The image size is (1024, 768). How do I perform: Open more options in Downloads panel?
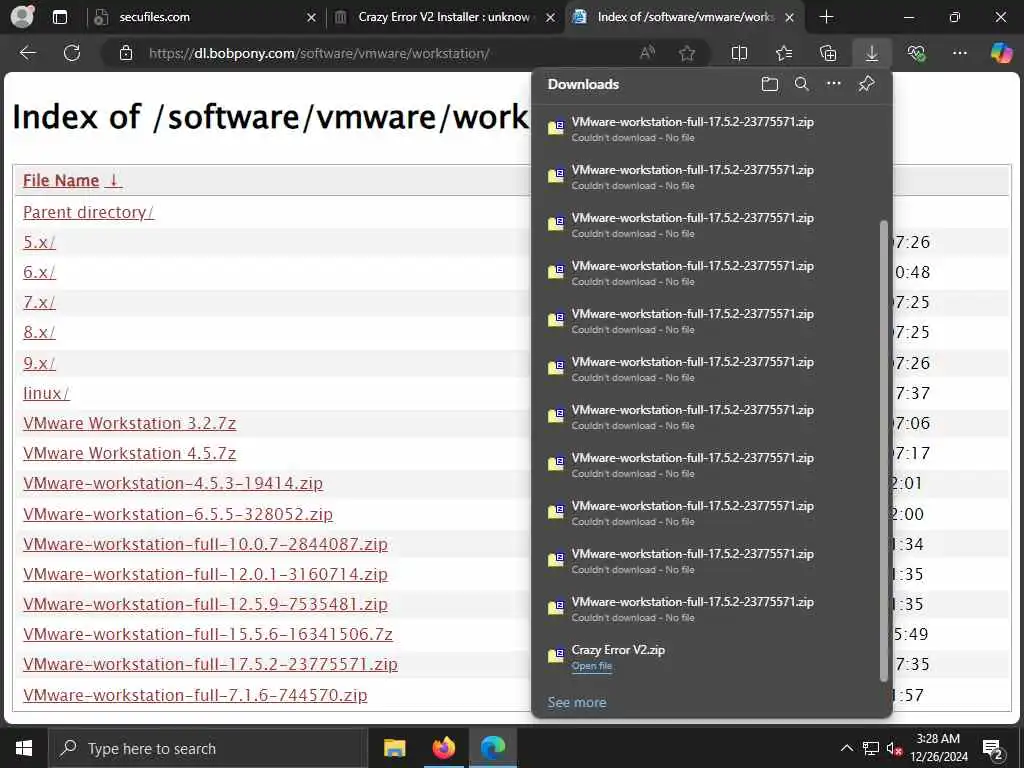[834, 84]
